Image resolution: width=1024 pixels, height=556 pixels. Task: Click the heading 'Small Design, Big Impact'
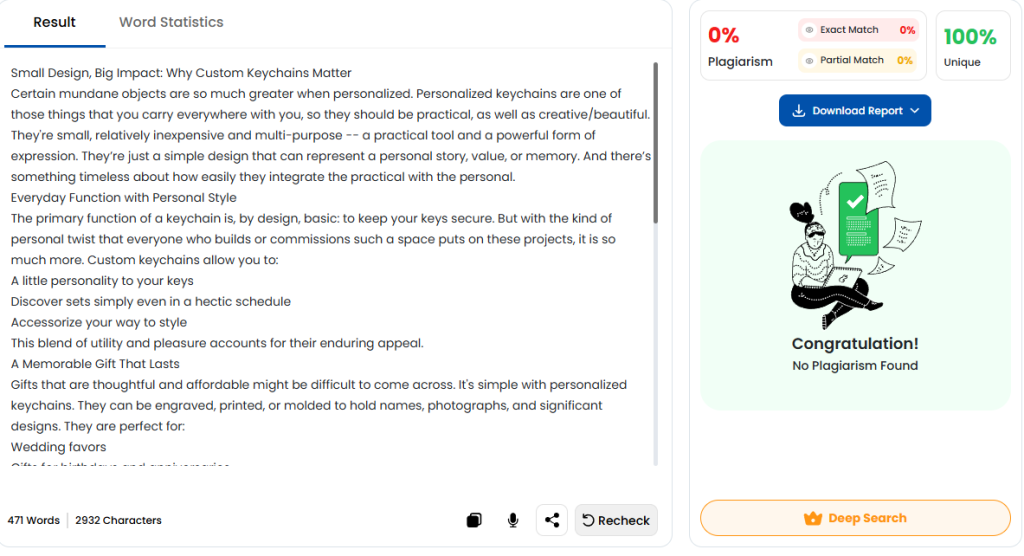coord(181,73)
